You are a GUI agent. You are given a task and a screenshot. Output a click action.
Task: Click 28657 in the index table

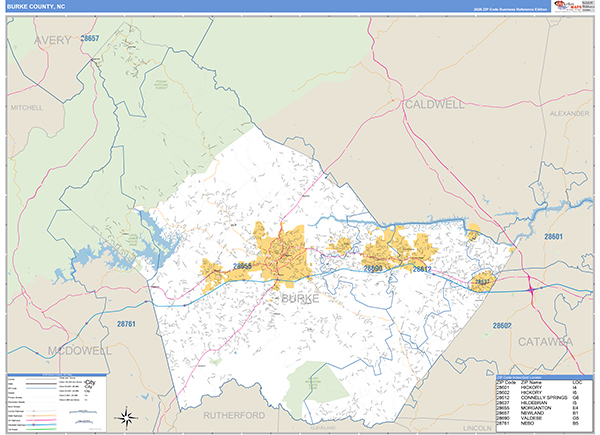(x=503, y=413)
